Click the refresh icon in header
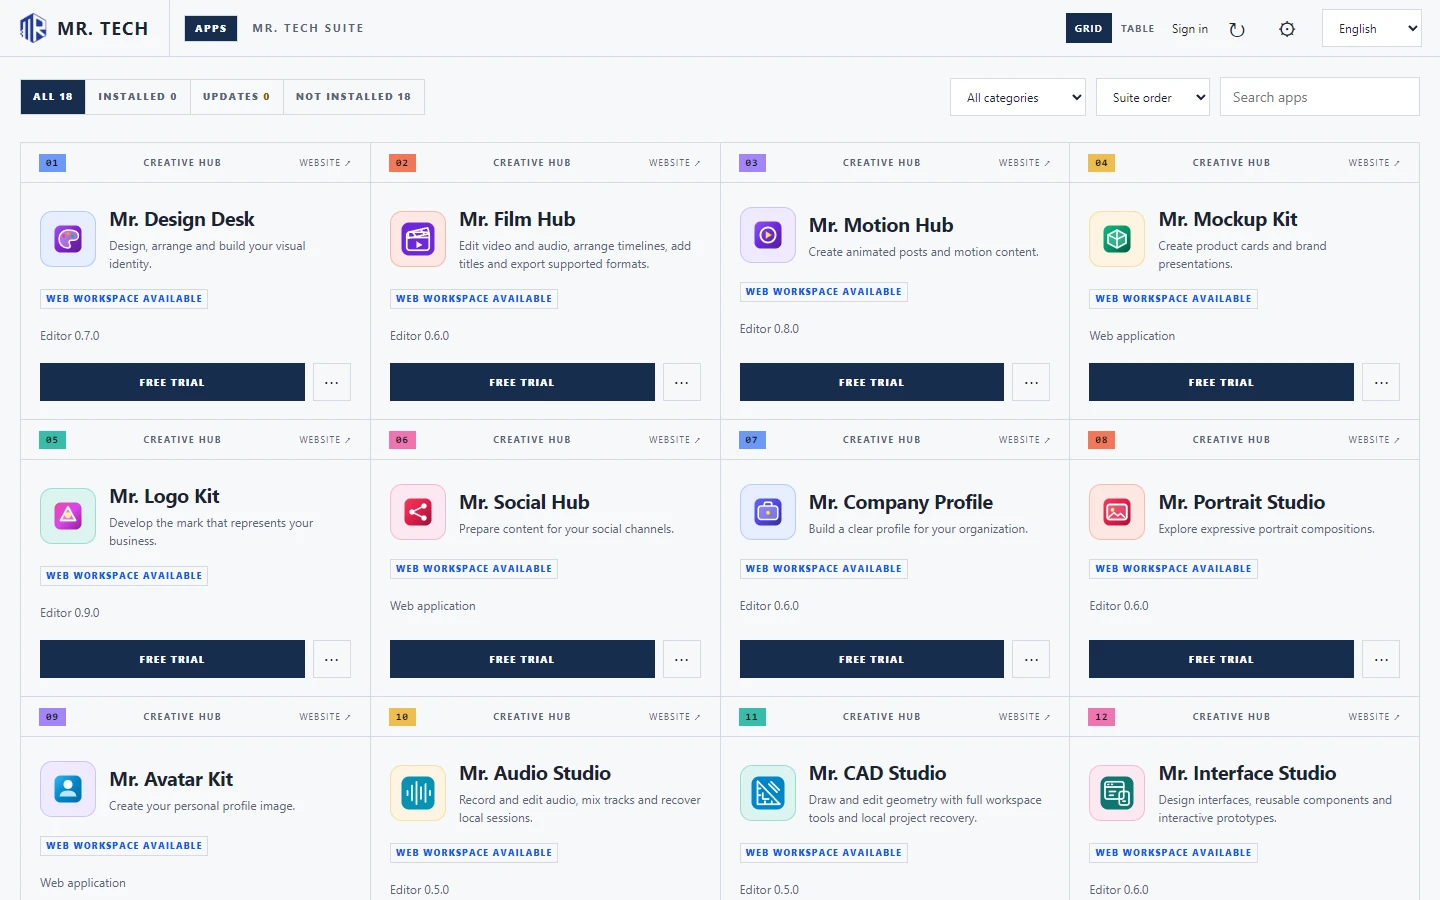The width and height of the screenshot is (1440, 900). tap(1237, 29)
